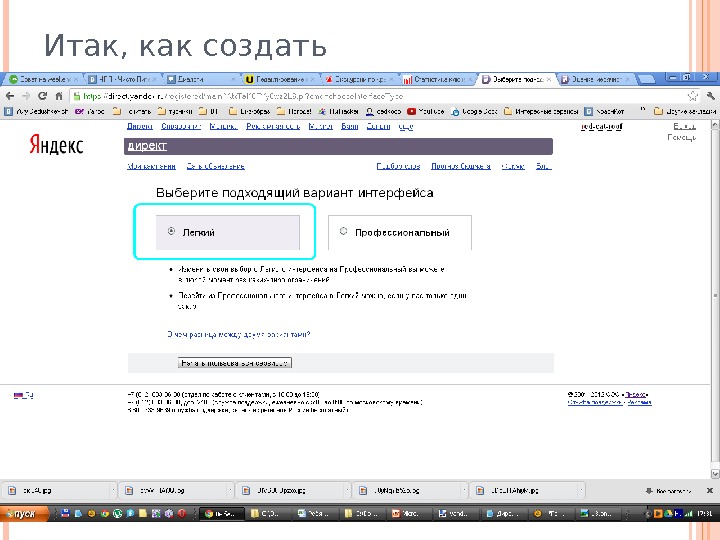Open dropdown arrow of fourth downloaded jpg
Screen dimensions: 720x540
click(463, 490)
